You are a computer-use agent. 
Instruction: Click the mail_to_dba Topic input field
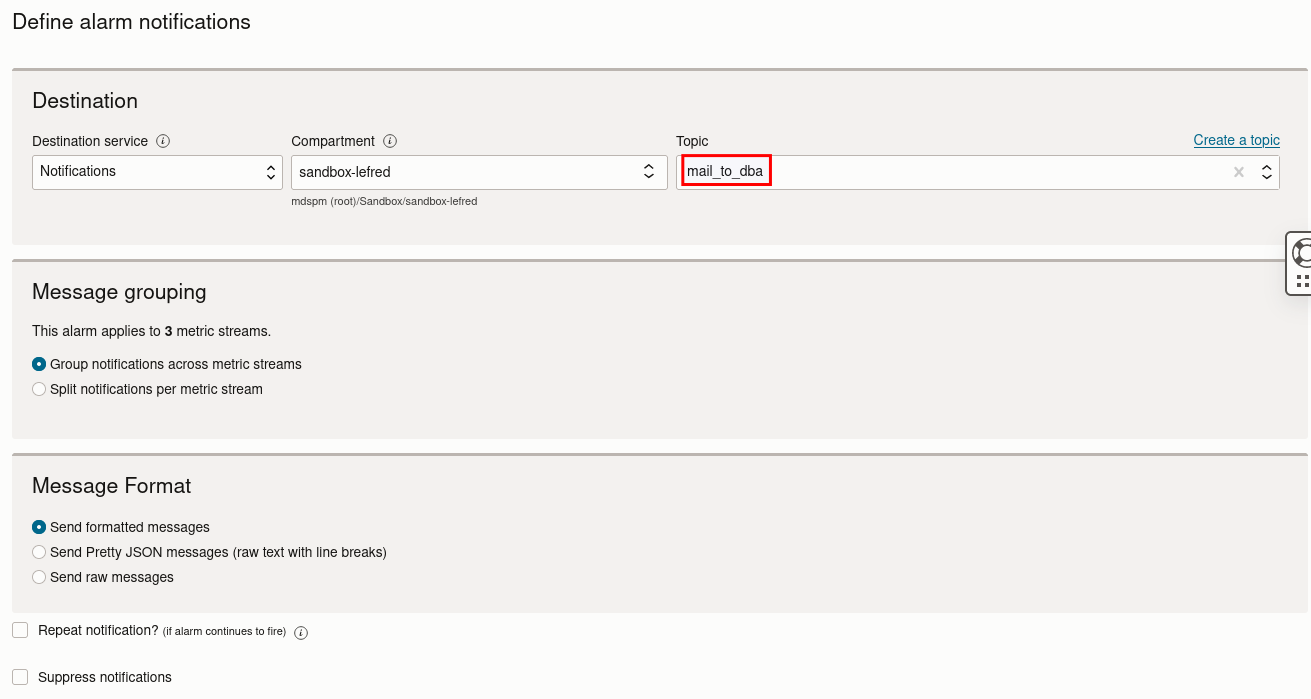[725, 170]
